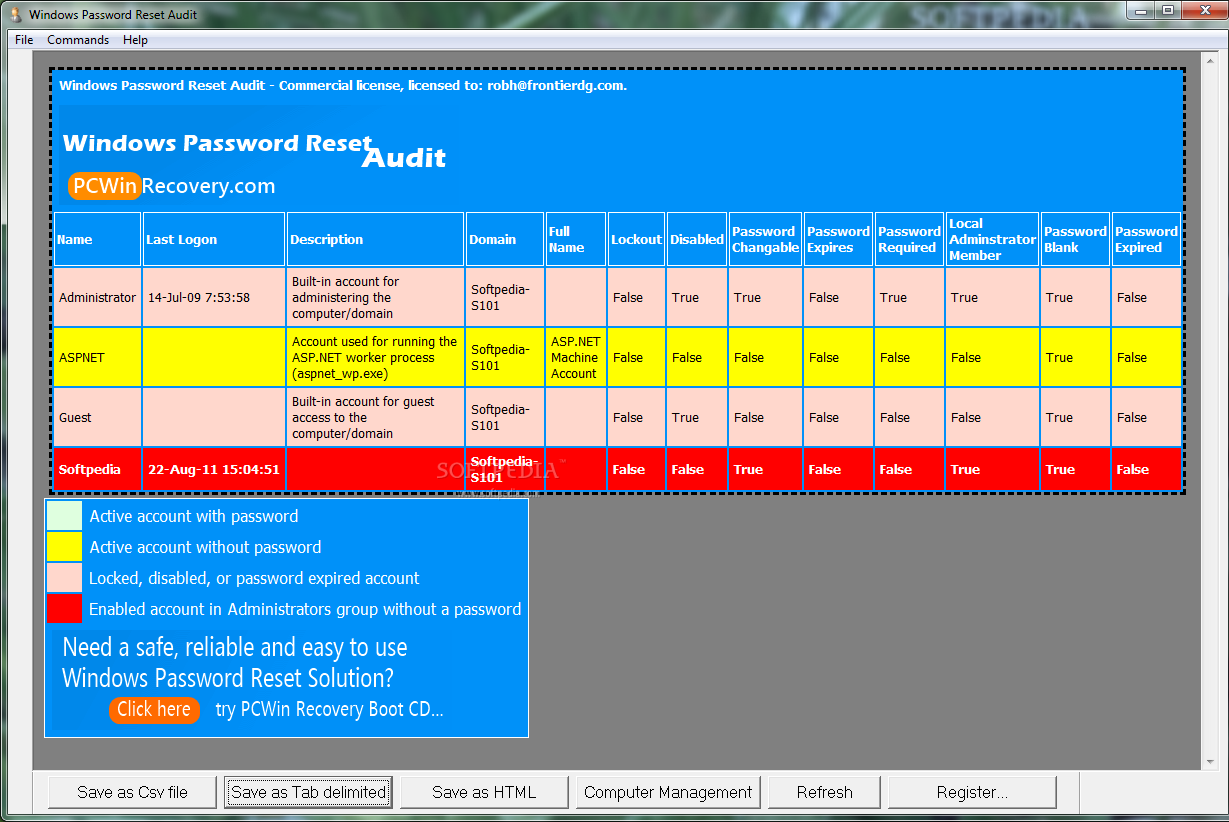Screen dimensions: 1229x822
Task: Click 'Enabled account in Administrators group' legend text
Action: pyautogui.click(x=305, y=610)
